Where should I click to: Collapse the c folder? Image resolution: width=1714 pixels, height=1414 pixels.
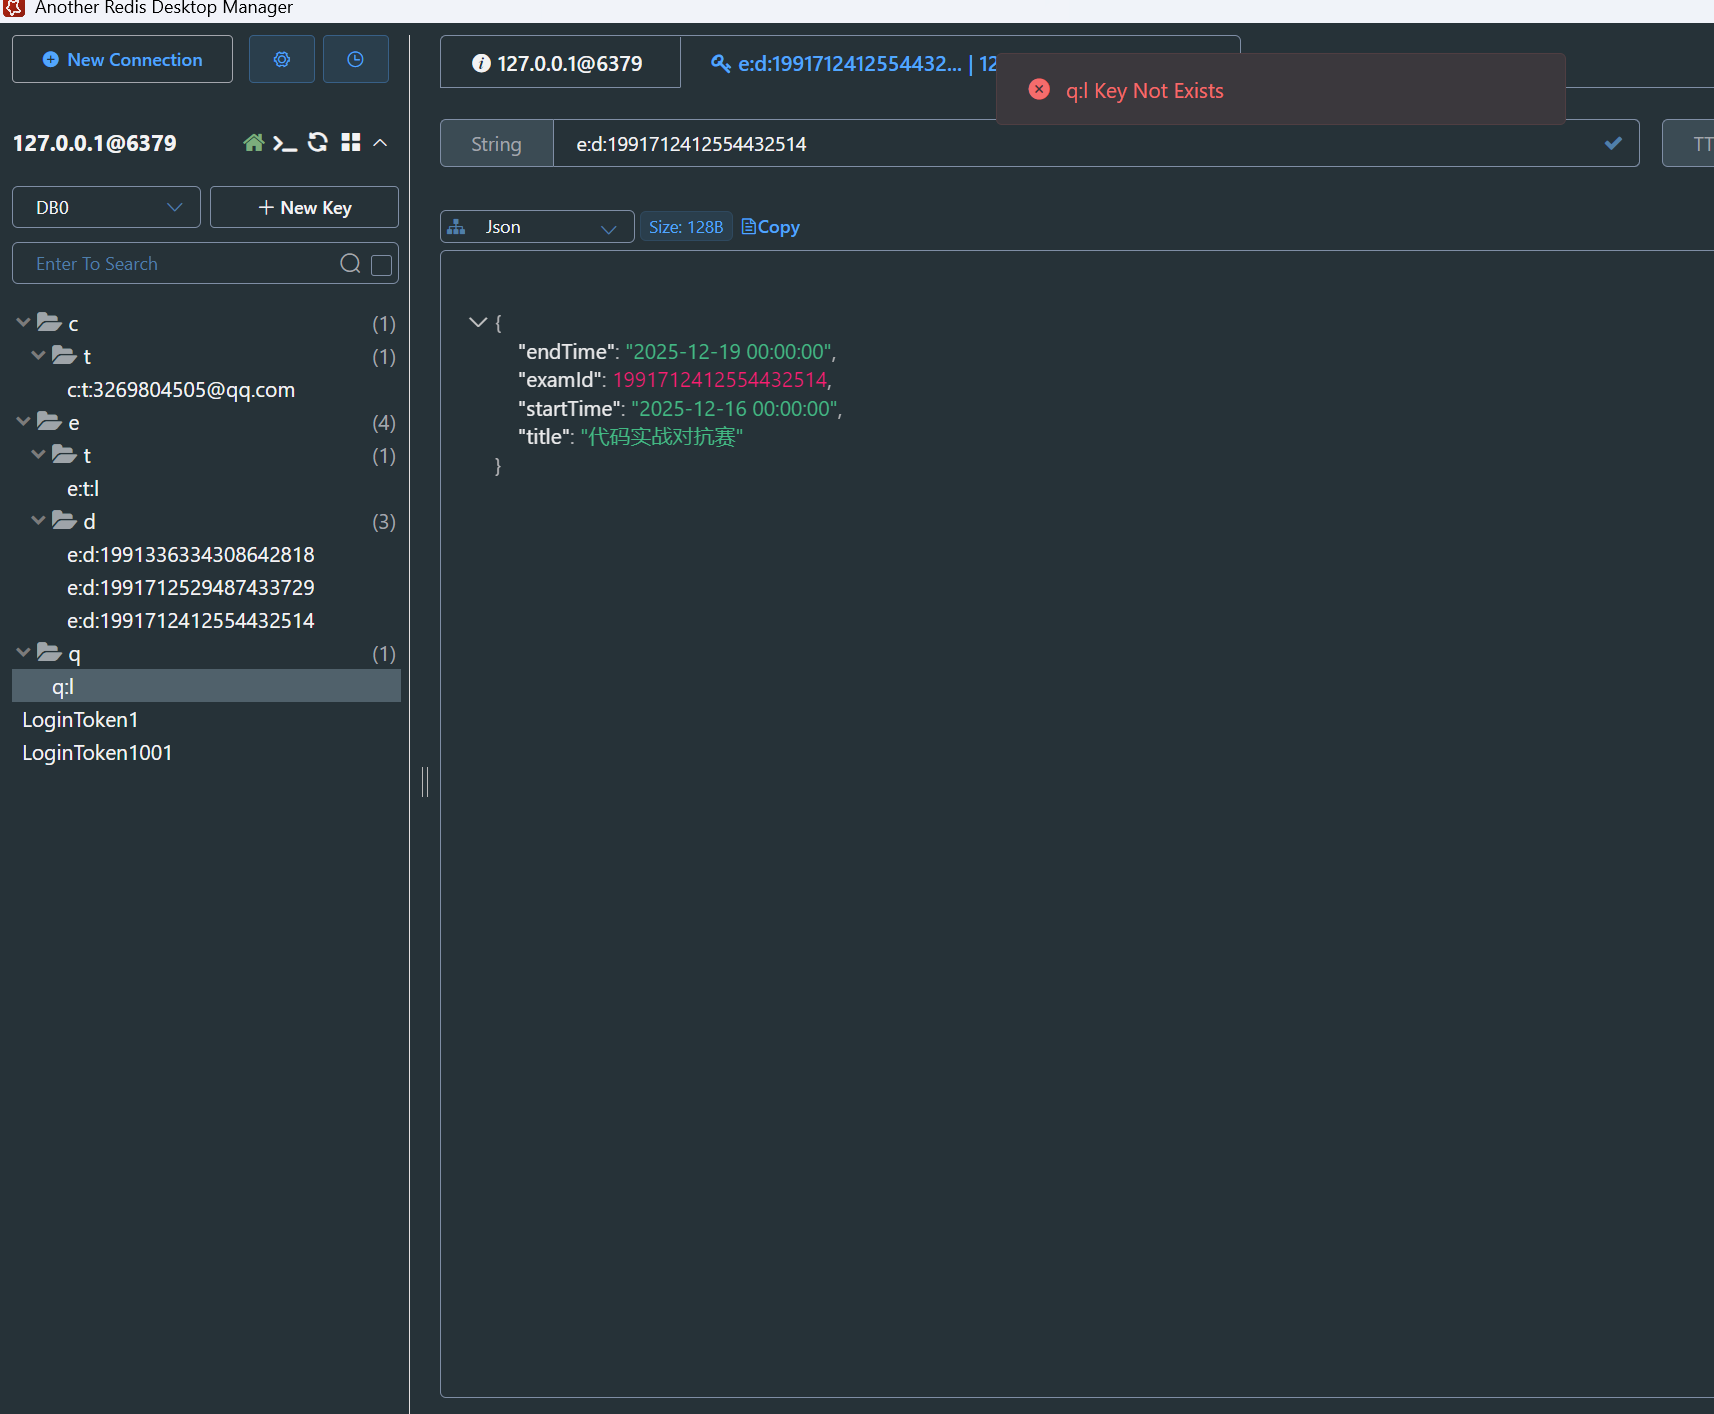click(23, 322)
